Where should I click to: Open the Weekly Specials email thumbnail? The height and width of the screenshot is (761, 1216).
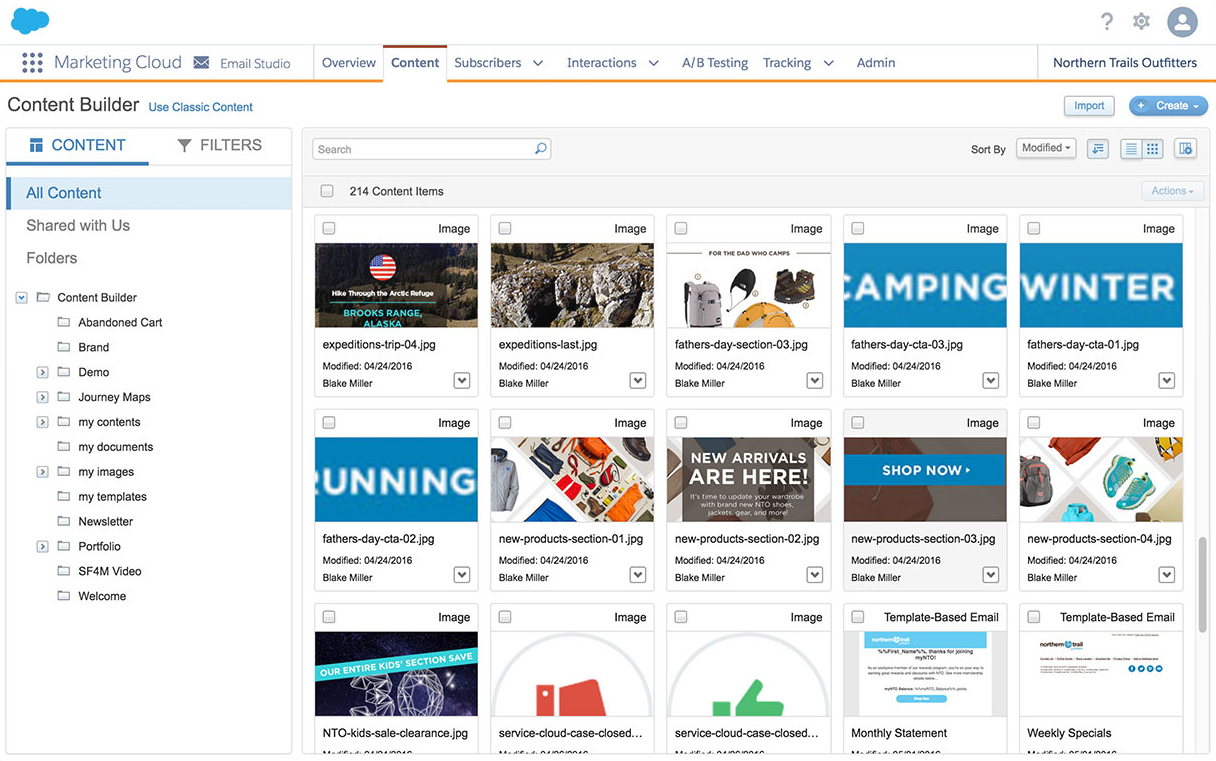coord(1101,673)
